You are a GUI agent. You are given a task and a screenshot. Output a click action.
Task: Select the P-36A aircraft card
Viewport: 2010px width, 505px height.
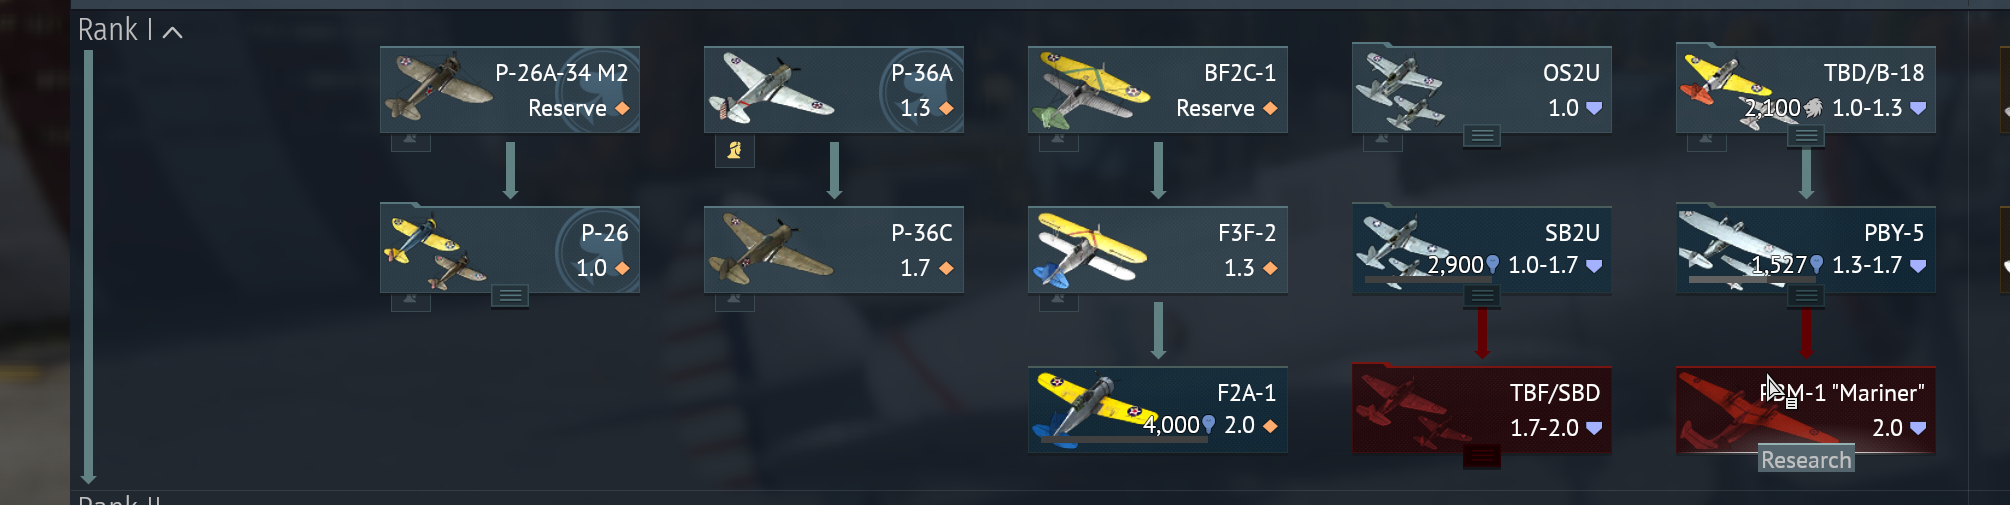coord(834,90)
